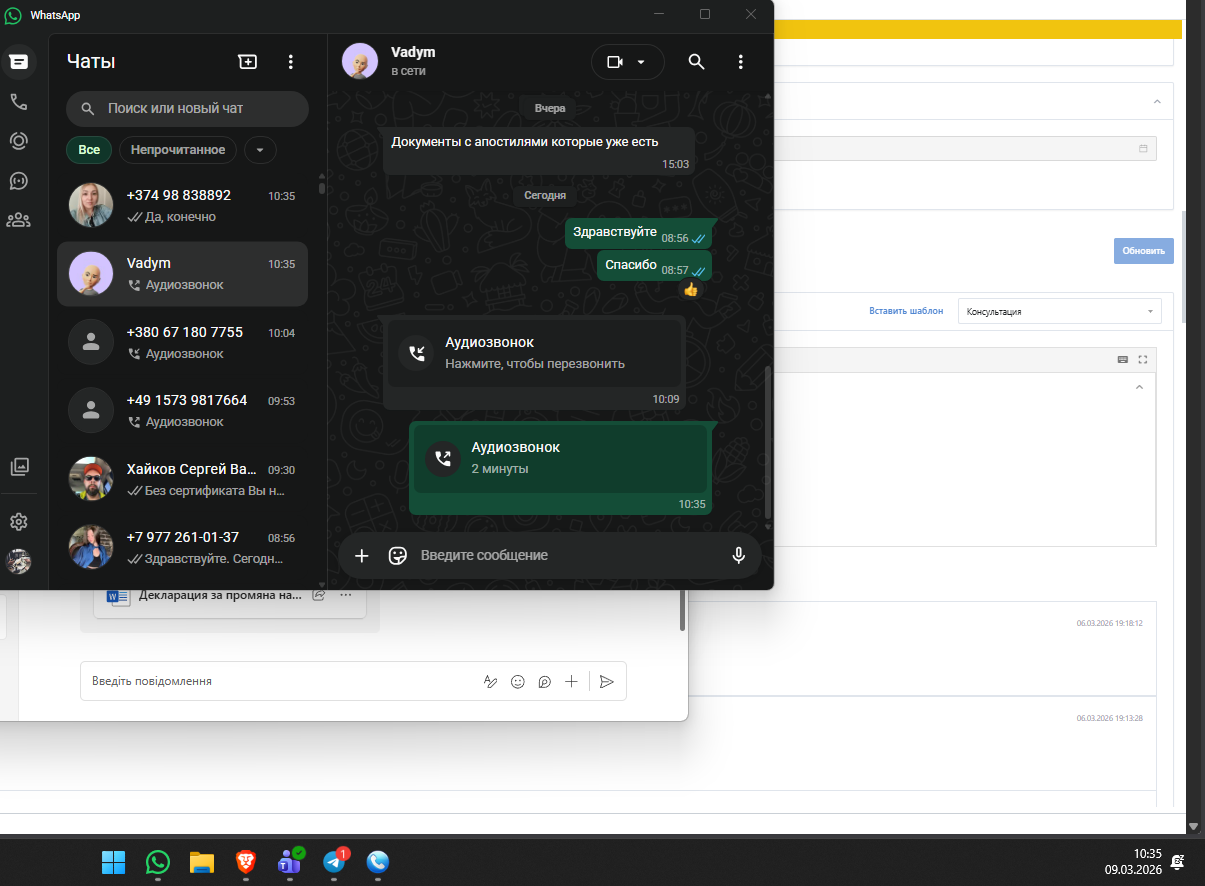Toggle the keyboard icon in editor toolbar

[x=1123, y=359]
